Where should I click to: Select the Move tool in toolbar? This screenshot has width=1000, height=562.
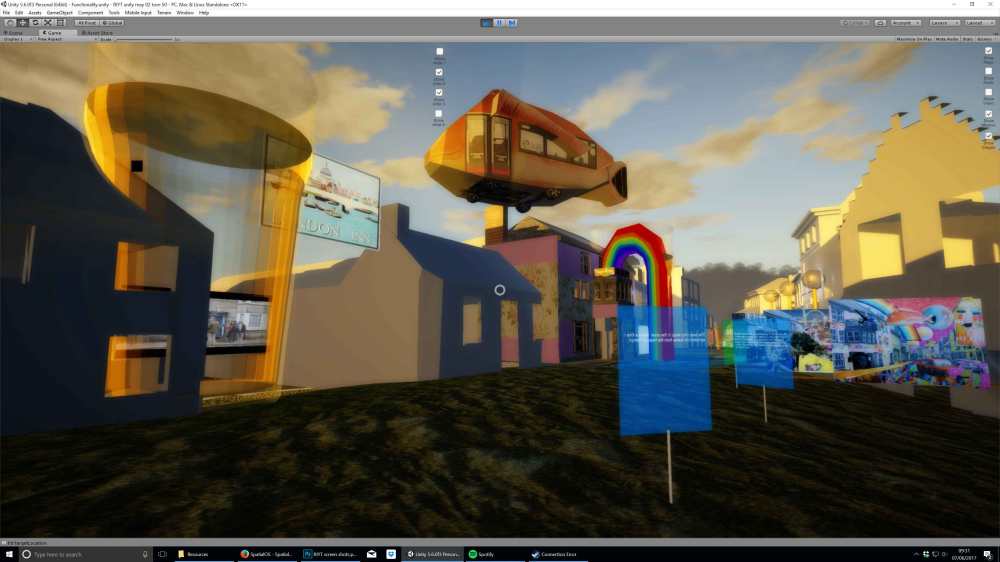(x=23, y=22)
